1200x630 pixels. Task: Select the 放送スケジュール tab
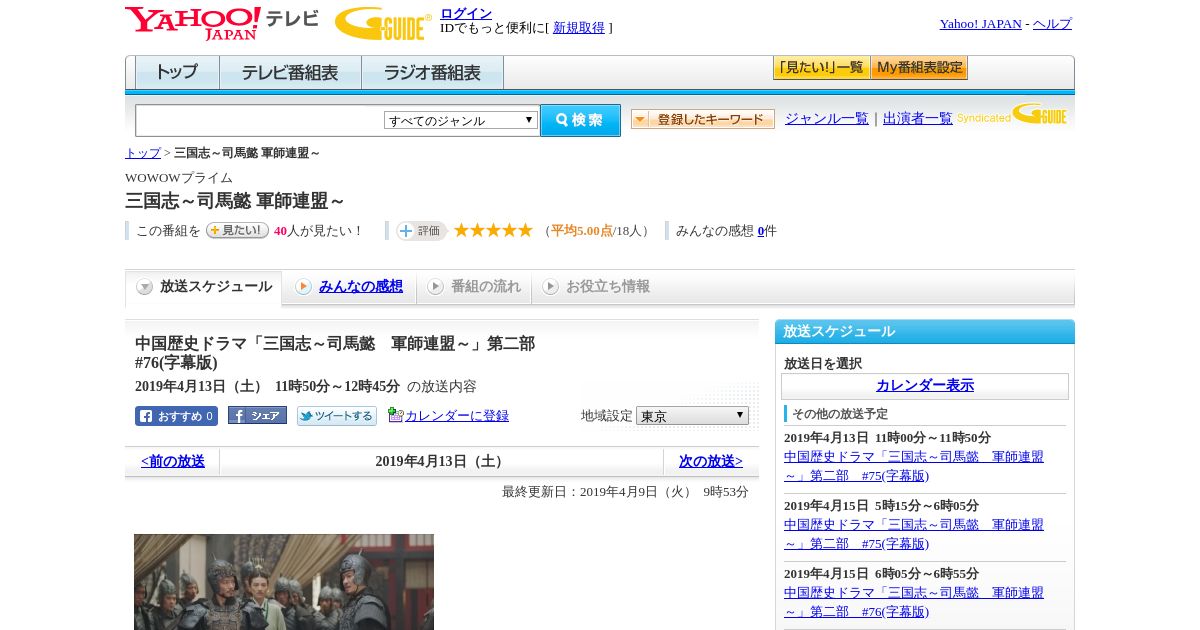pos(204,287)
